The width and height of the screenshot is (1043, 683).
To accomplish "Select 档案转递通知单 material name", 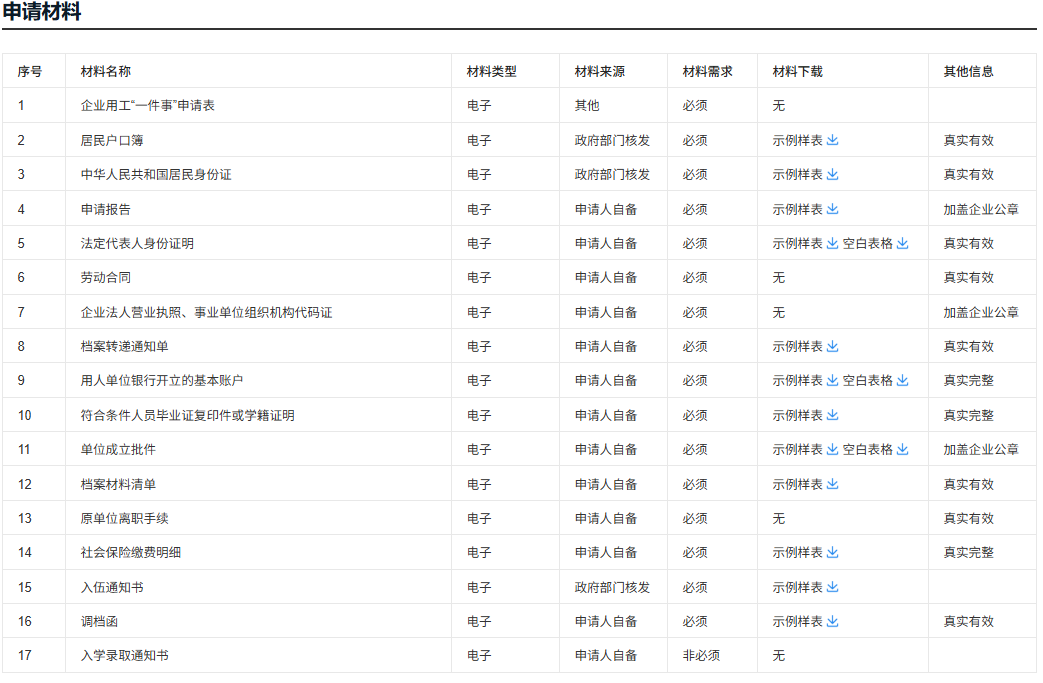I will point(124,346).
